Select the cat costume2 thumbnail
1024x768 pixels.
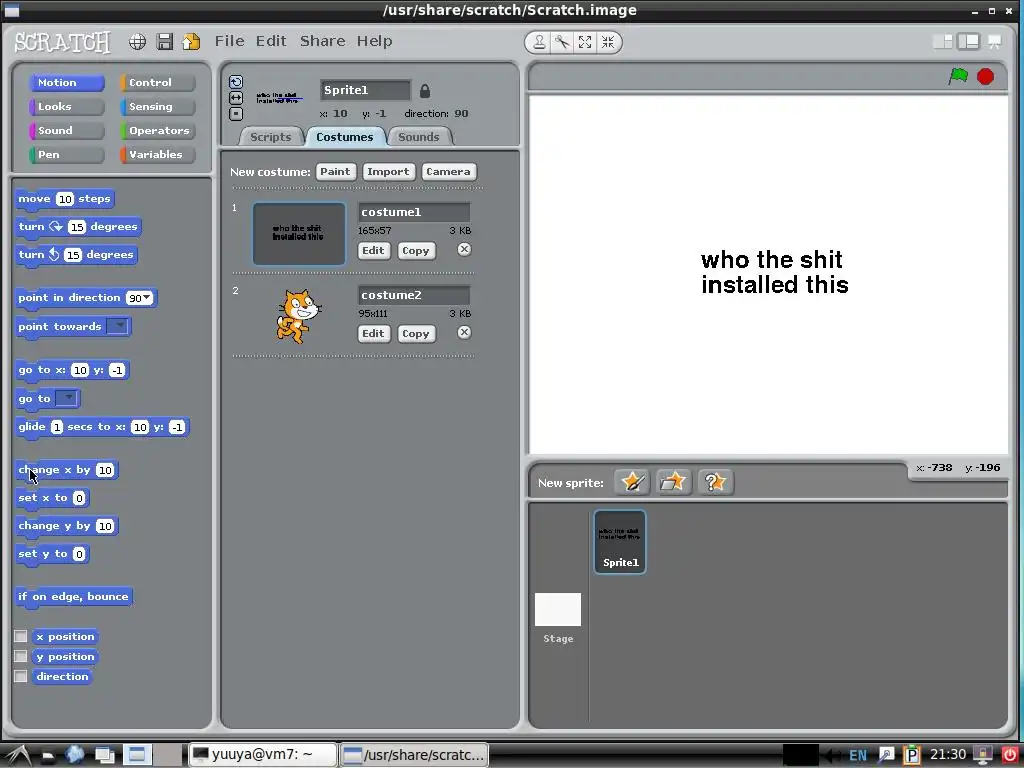298,317
